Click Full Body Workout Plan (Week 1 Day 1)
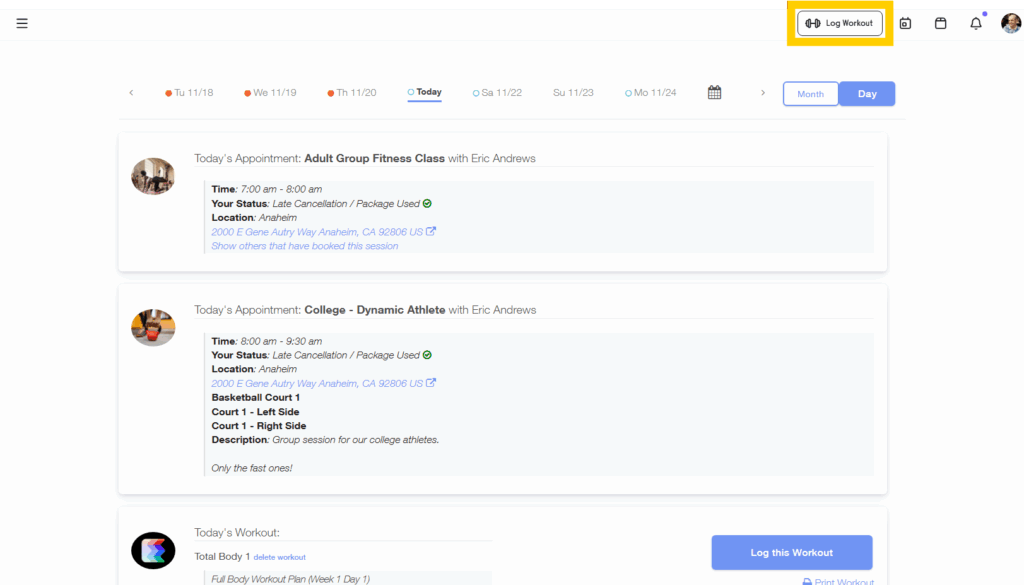The image size is (1024, 585). point(291,579)
